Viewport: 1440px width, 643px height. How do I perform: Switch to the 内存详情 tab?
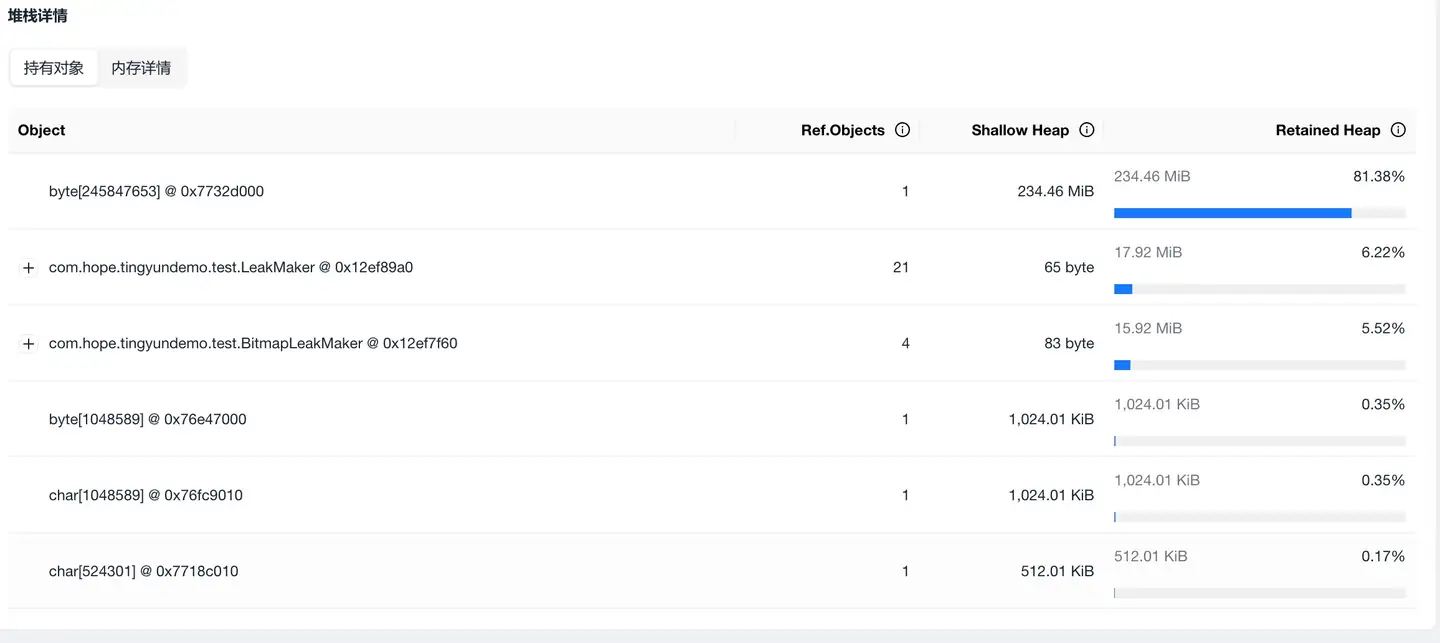coord(141,68)
